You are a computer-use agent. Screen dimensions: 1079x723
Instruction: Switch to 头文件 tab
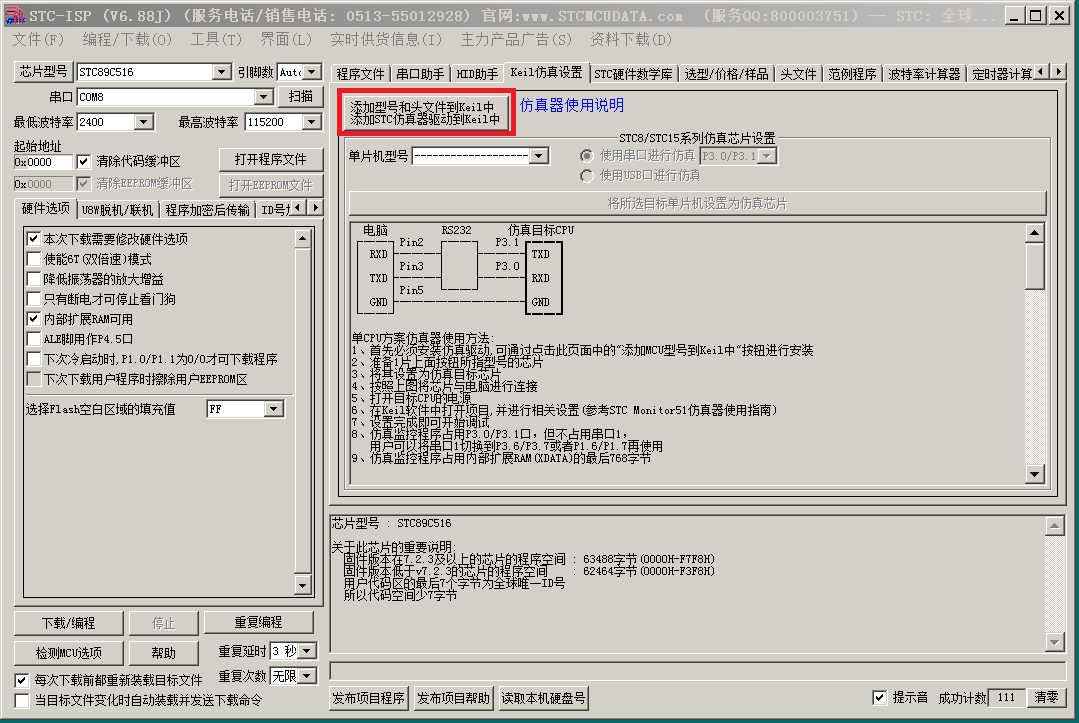(x=798, y=74)
